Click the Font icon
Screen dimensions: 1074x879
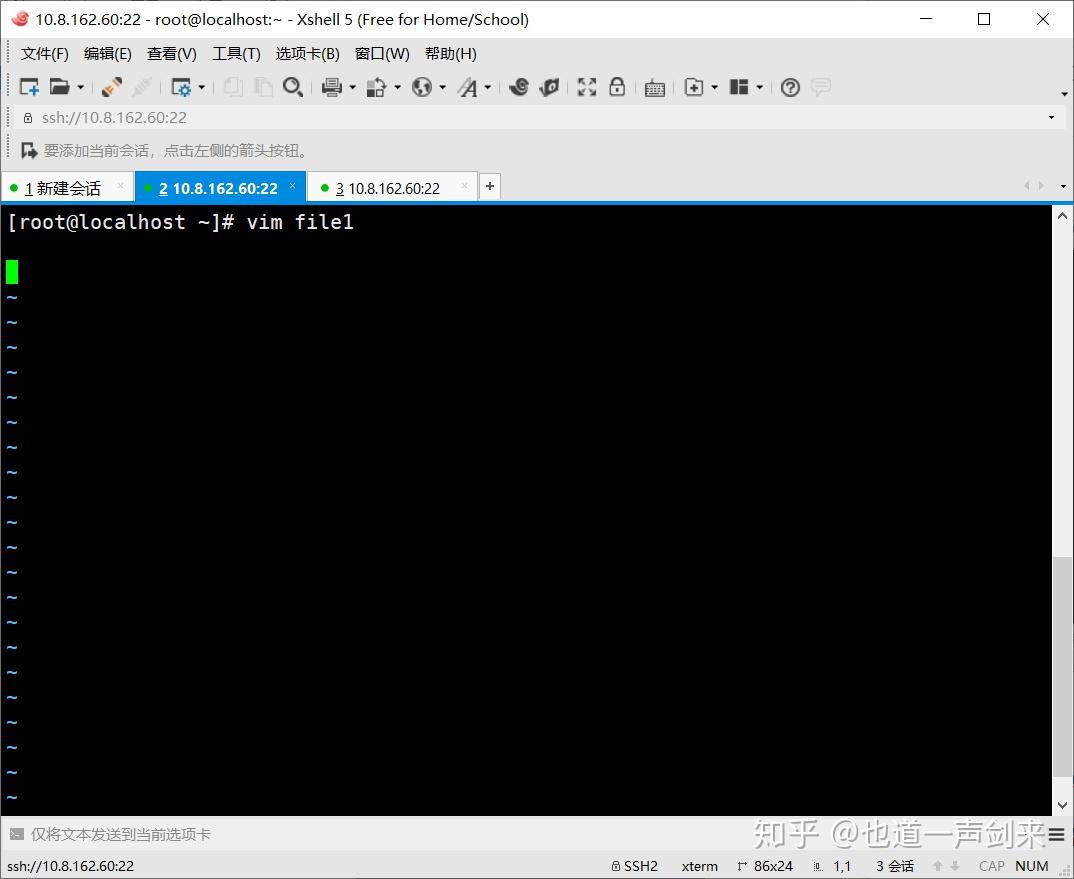coord(468,87)
